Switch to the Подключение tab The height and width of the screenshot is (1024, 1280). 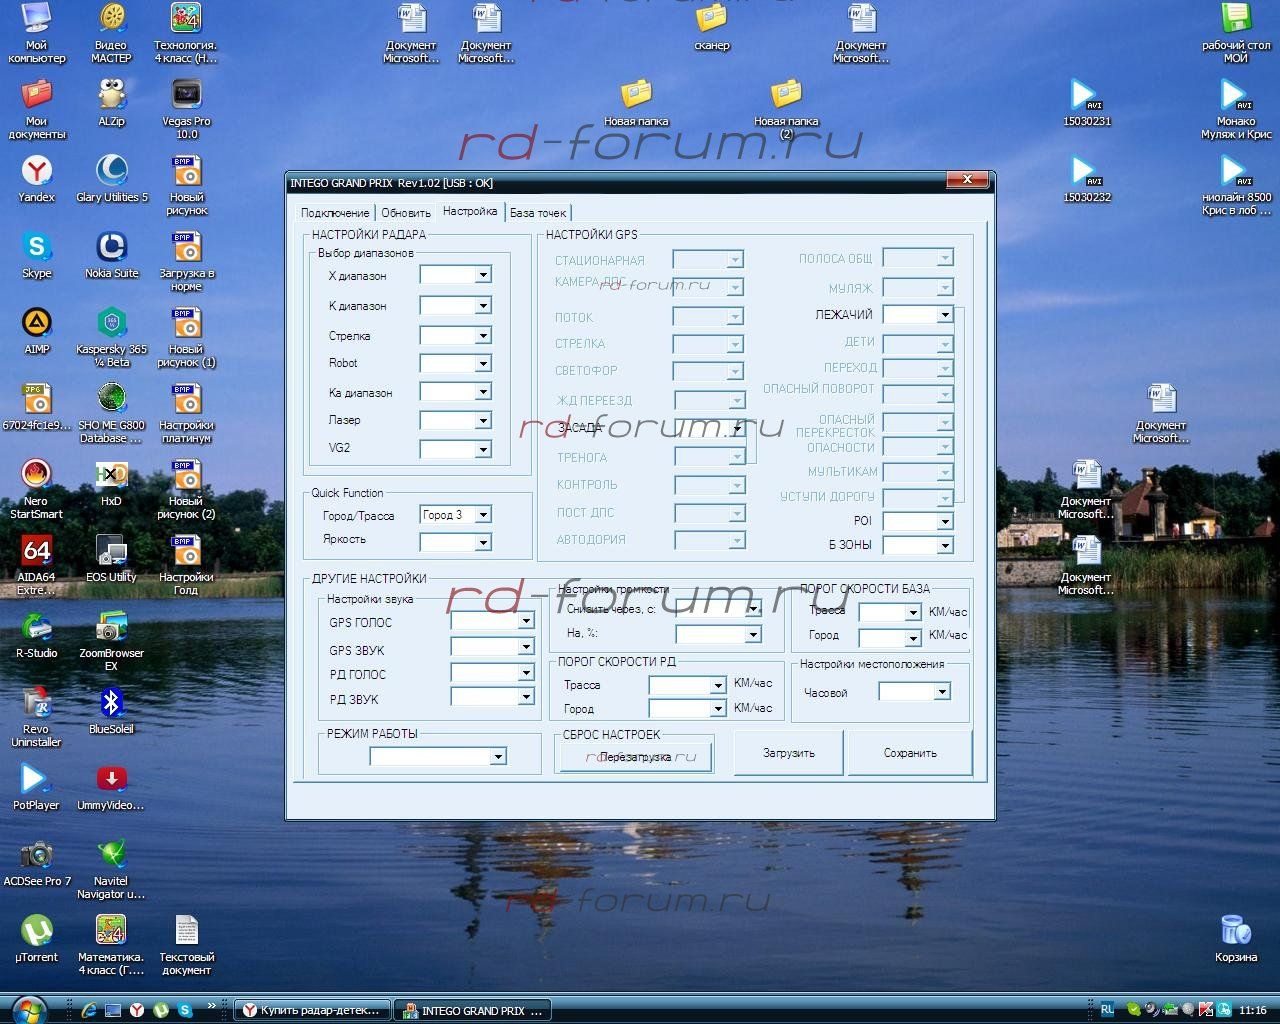(335, 213)
